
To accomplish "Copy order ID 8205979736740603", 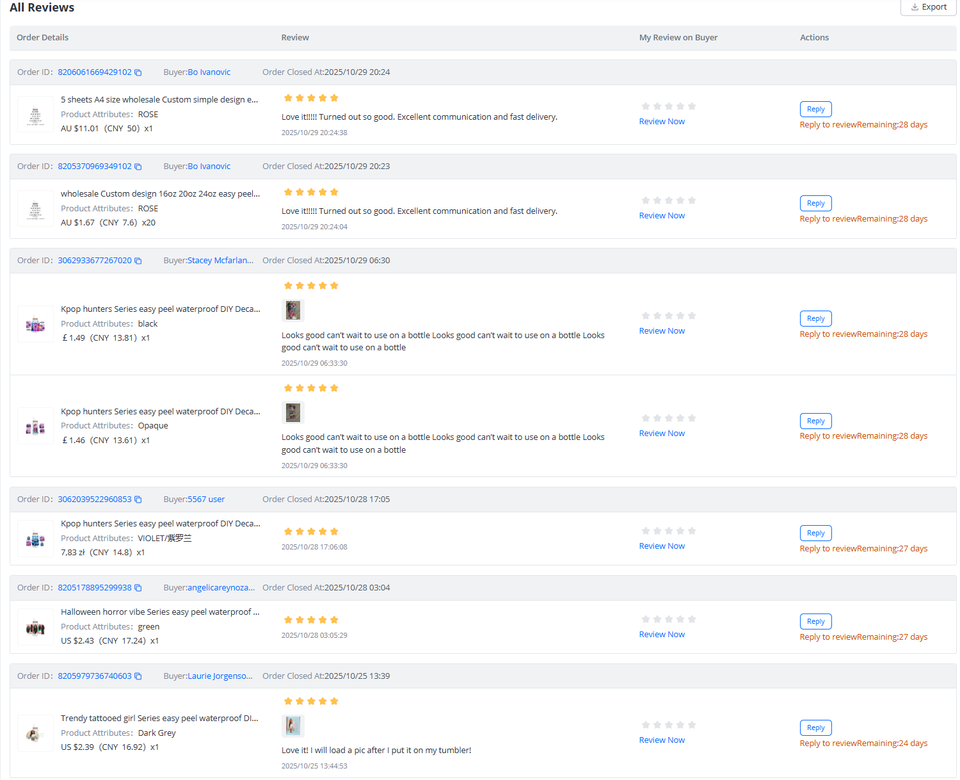I will (x=138, y=677).
